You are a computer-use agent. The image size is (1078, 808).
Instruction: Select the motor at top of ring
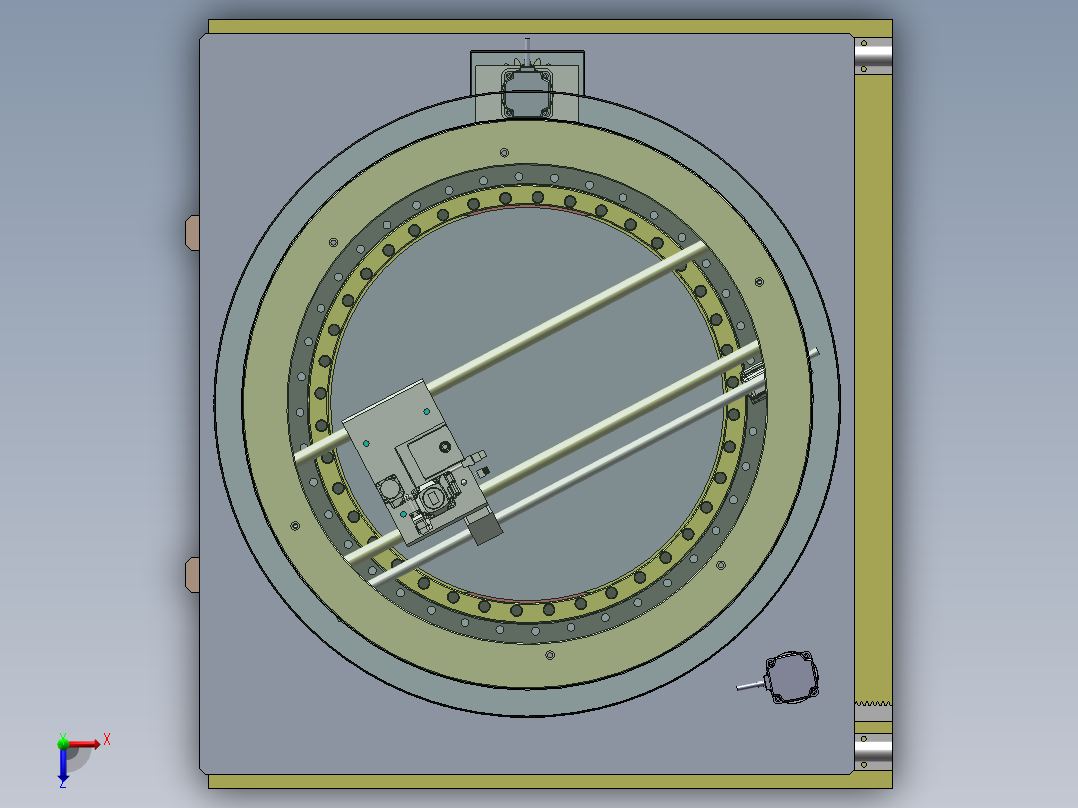pos(527,93)
